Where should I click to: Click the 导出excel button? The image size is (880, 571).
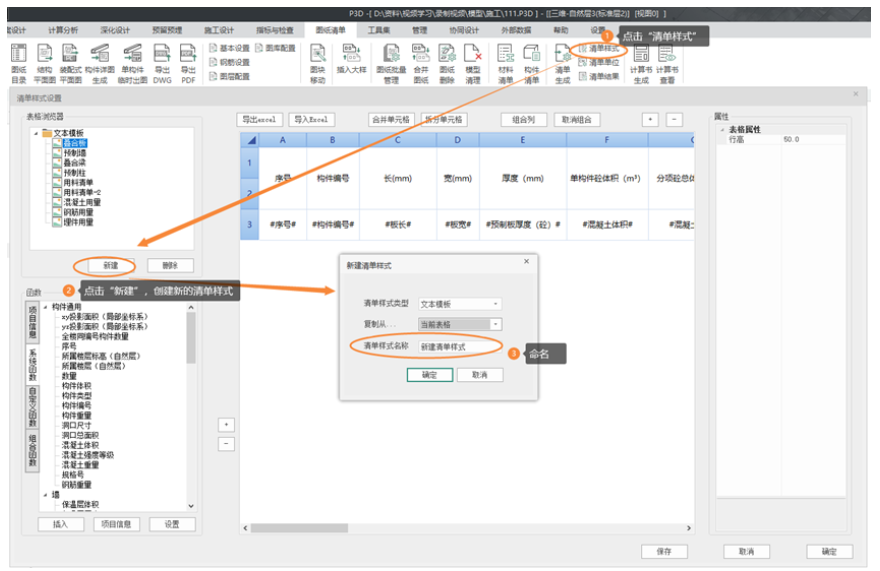pyautogui.click(x=260, y=119)
